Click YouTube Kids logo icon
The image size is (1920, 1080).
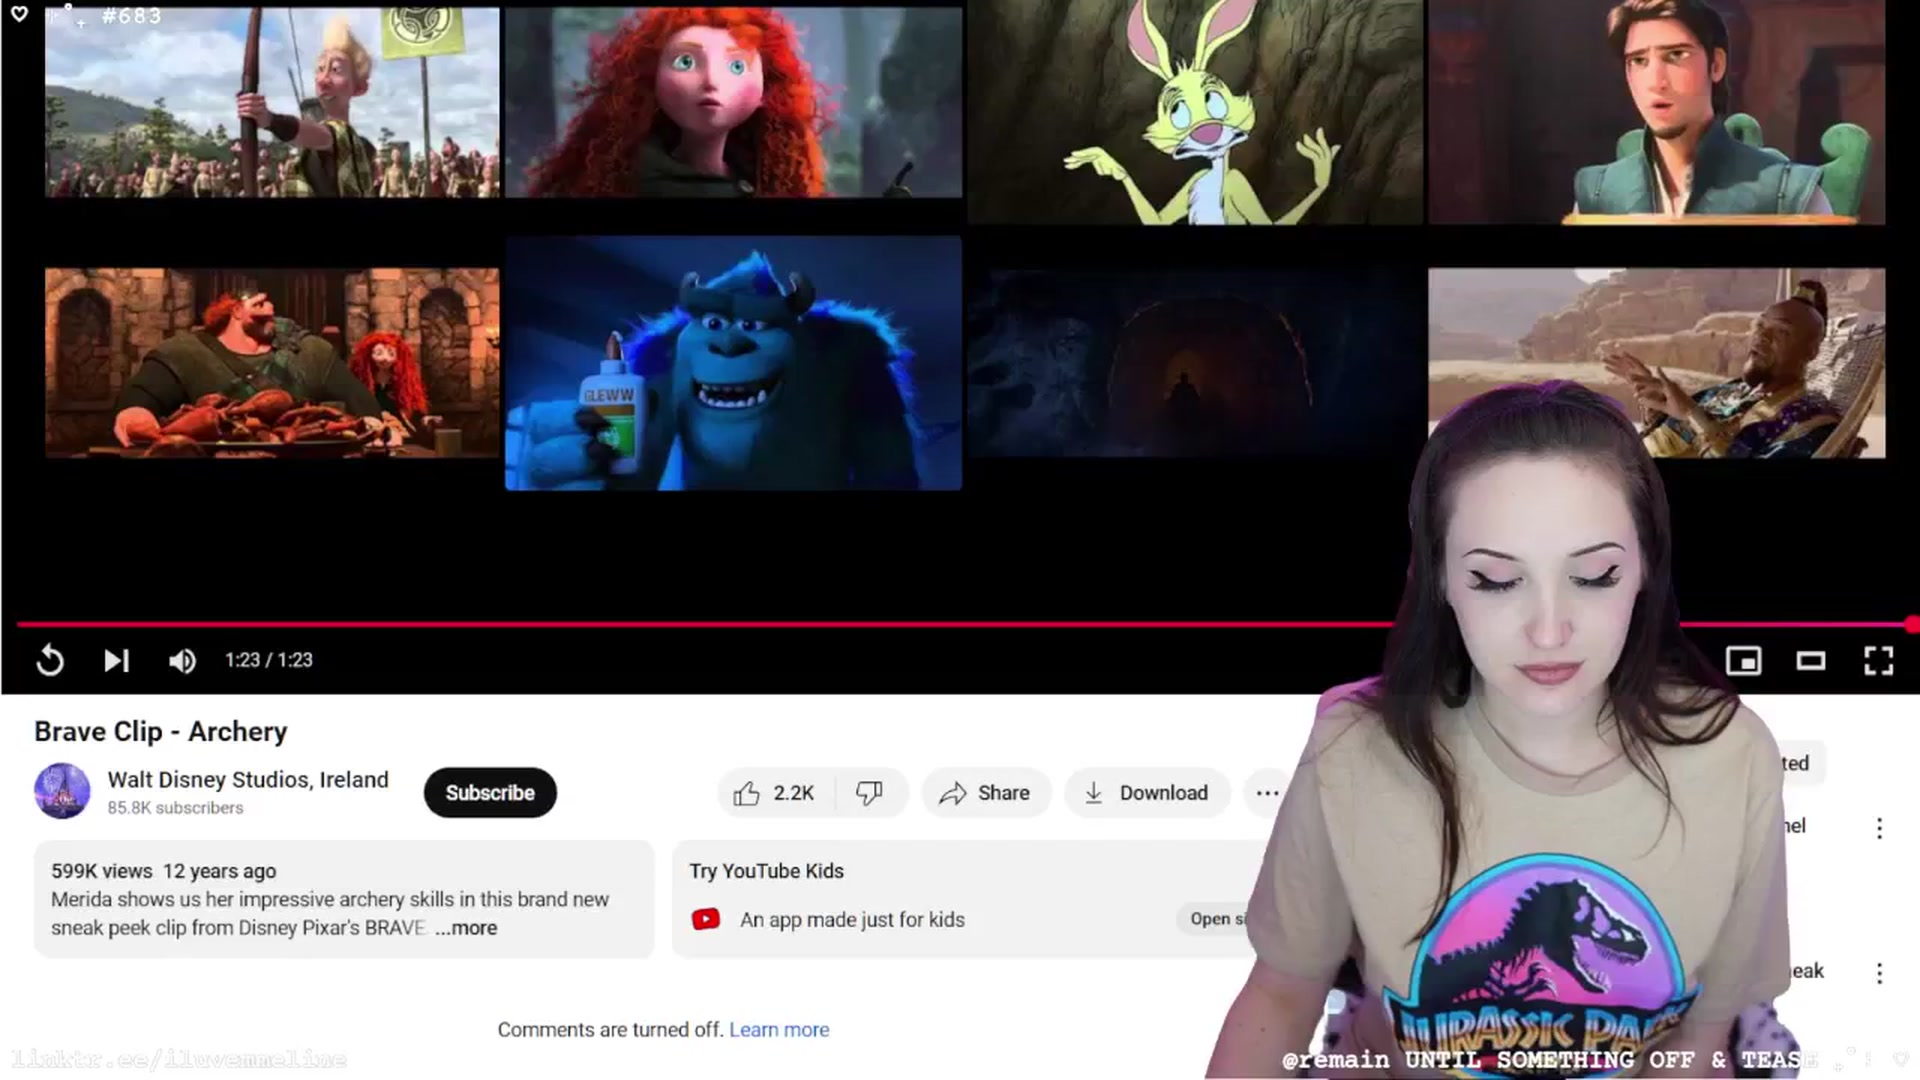(x=706, y=919)
